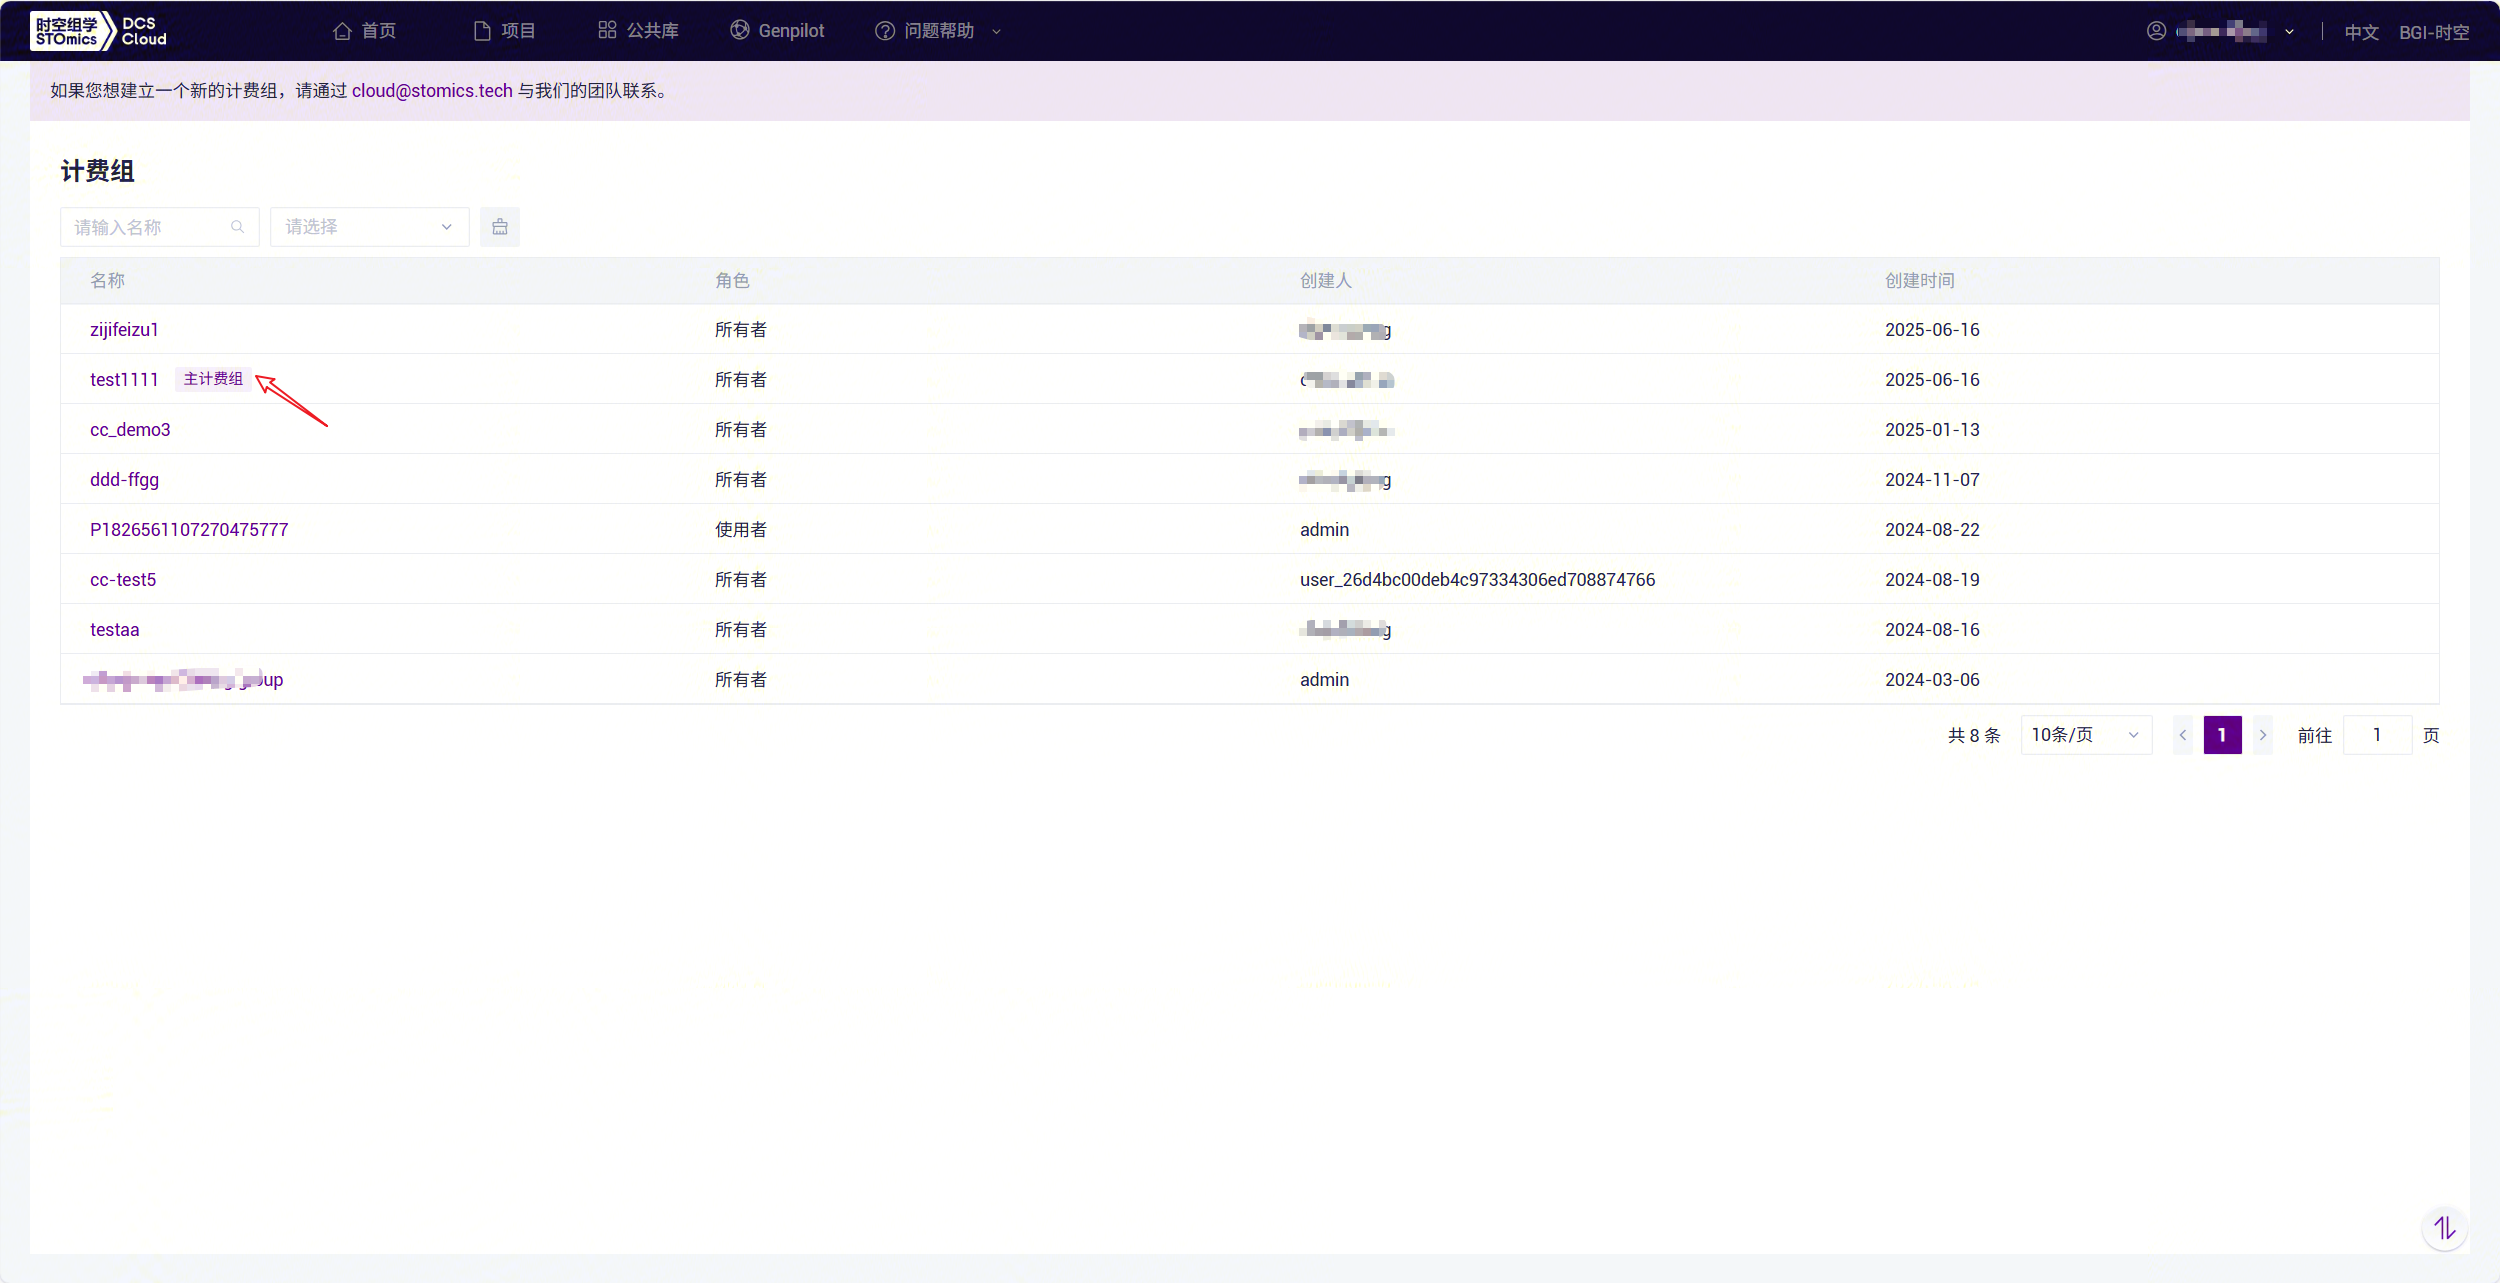Viewport: 2500px width, 1283px height.
Task: Click the cloud@stomics.tech email link
Action: pyautogui.click(x=431, y=91)
